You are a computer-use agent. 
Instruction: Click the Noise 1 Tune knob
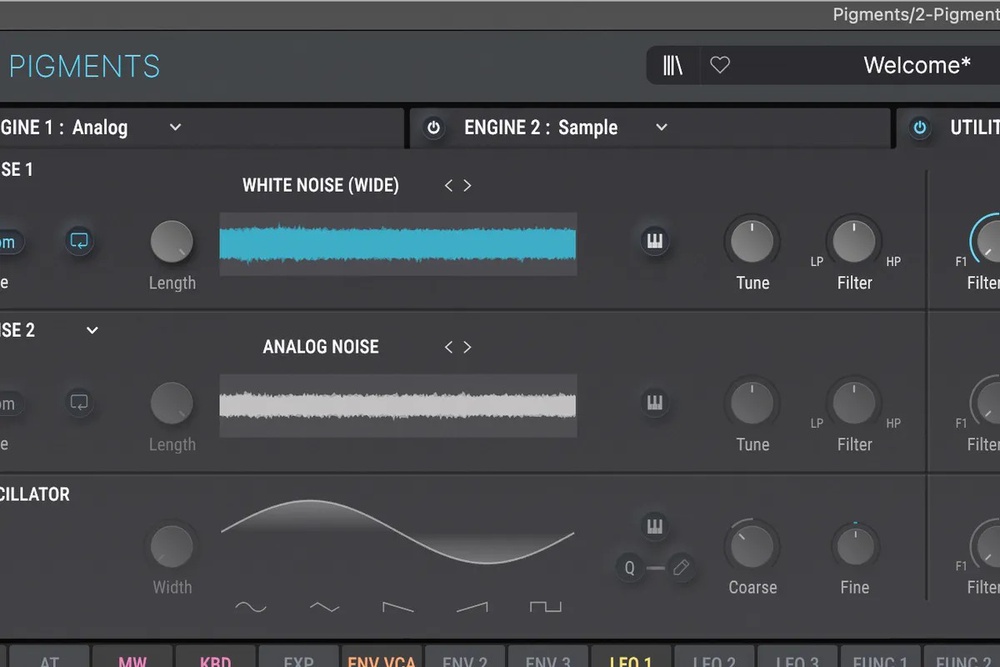[752, 241]
